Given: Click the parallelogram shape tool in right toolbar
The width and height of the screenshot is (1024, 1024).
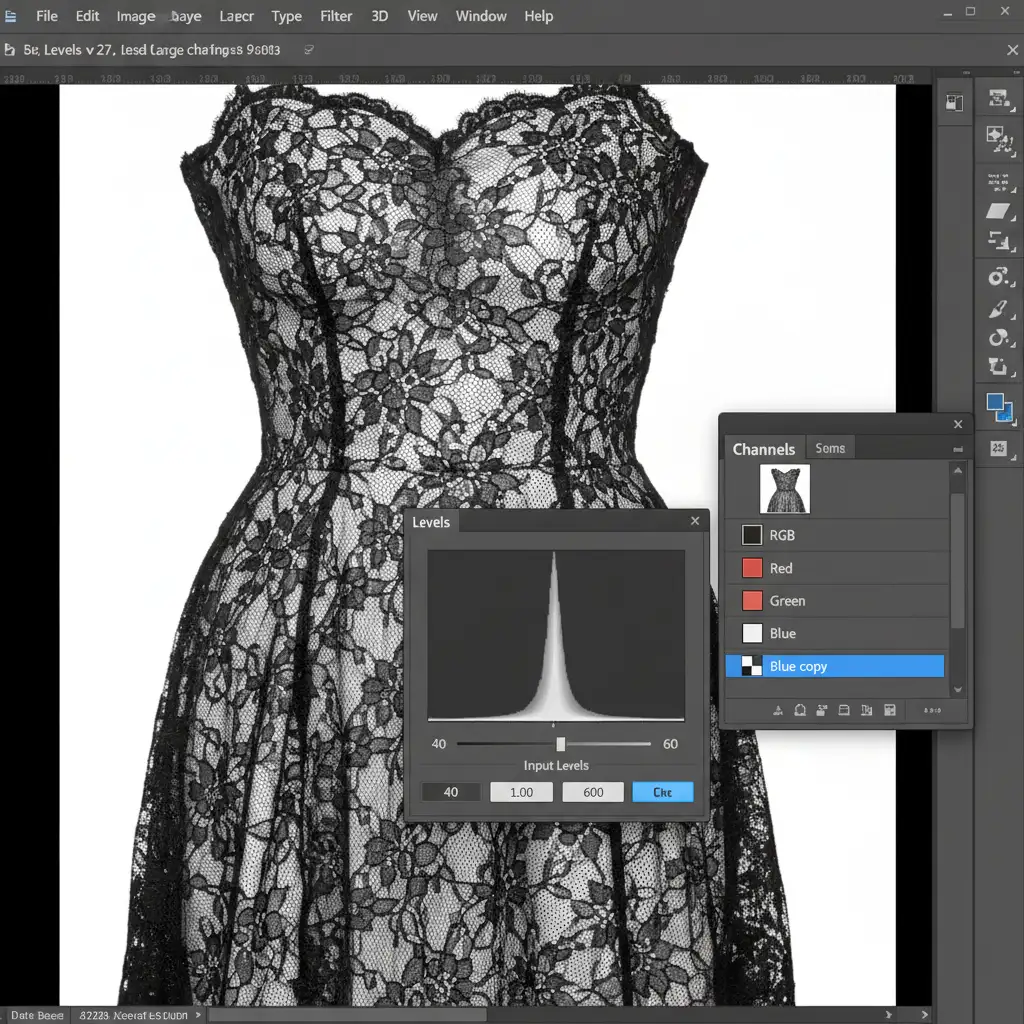Looking at the screenshot, I should (998, 210).
